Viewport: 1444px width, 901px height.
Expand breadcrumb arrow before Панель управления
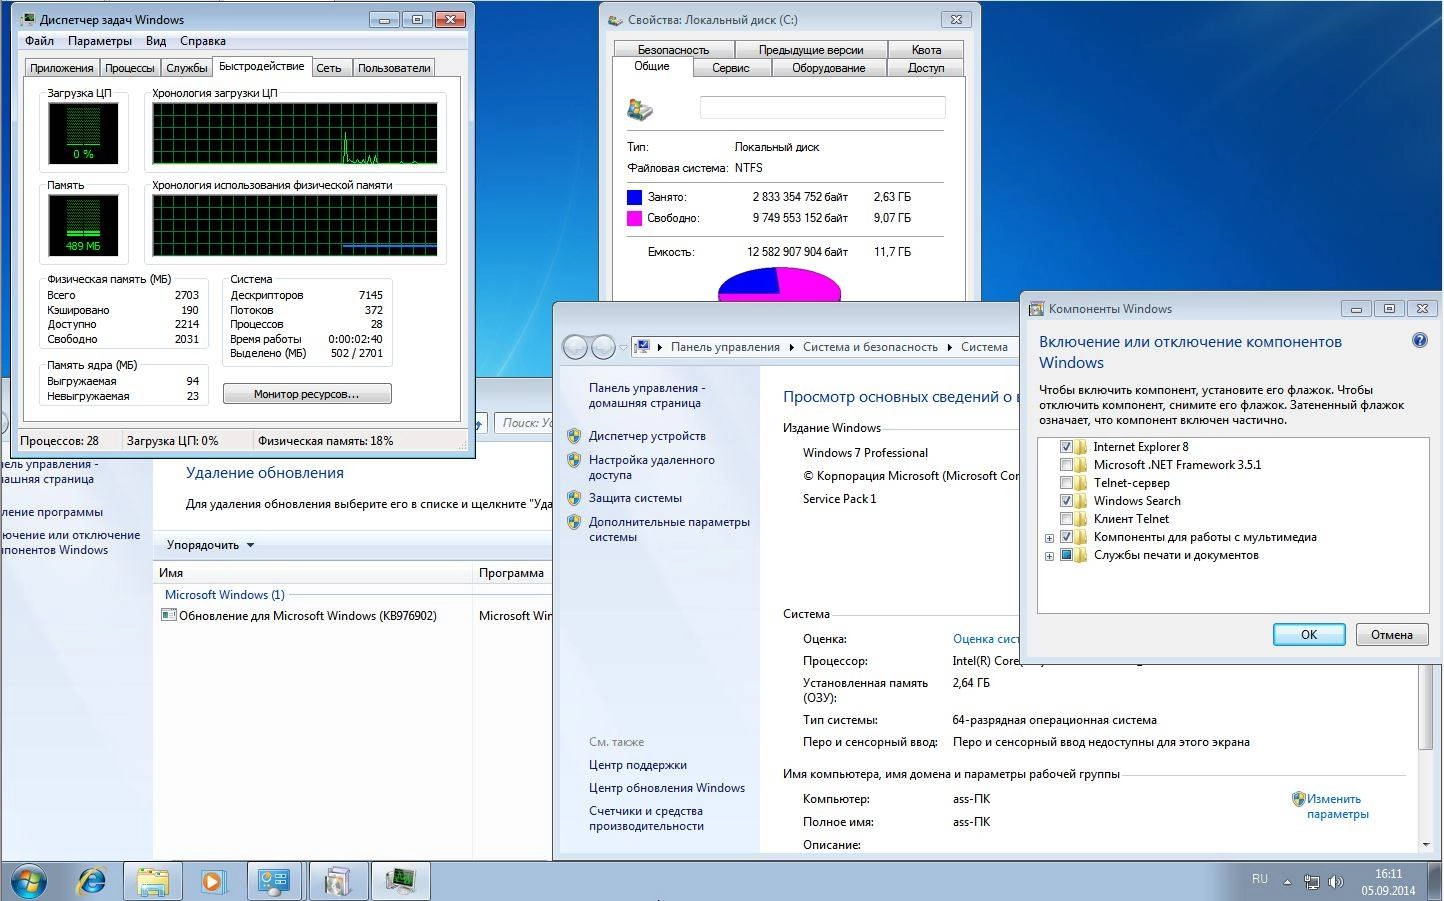point(659,347)
